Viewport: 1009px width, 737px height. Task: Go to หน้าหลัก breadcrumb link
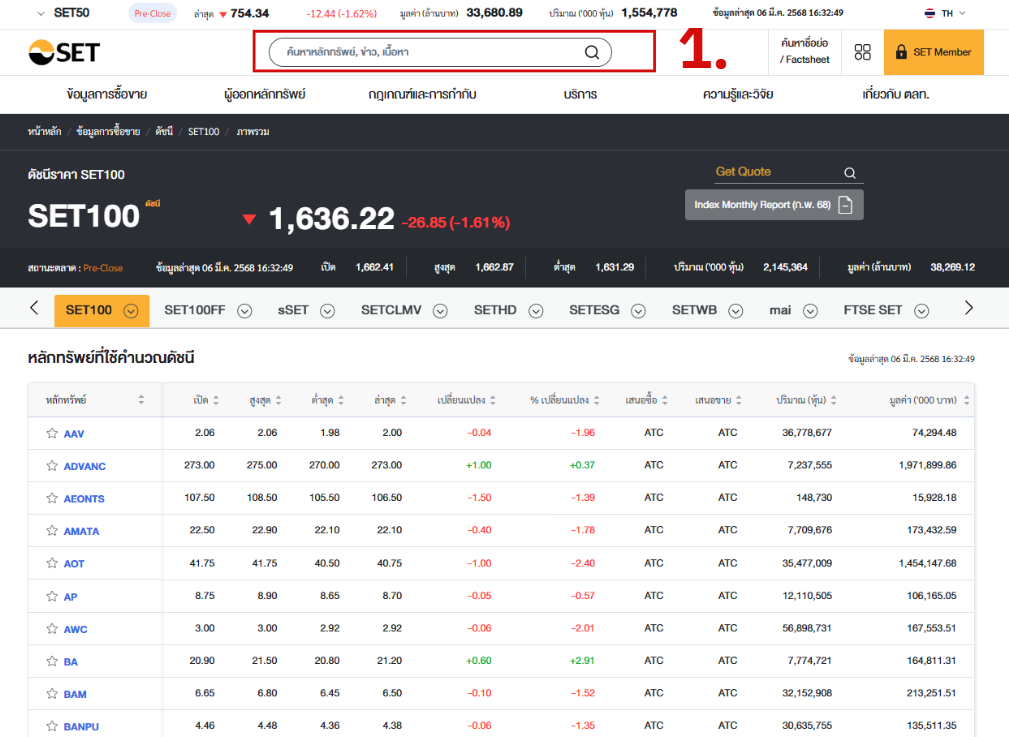coord(44,131)
